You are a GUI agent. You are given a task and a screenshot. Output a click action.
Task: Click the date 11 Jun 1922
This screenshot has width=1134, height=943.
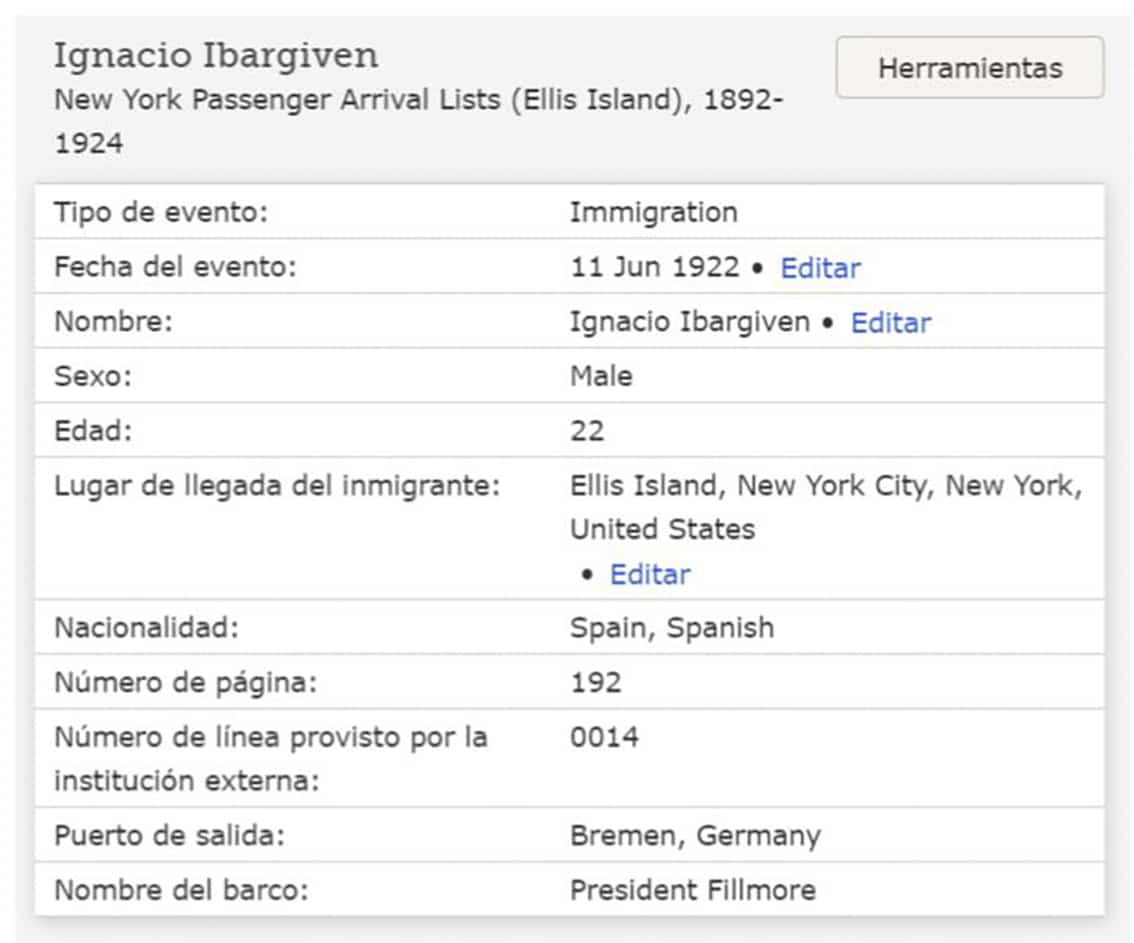[654, 268]
